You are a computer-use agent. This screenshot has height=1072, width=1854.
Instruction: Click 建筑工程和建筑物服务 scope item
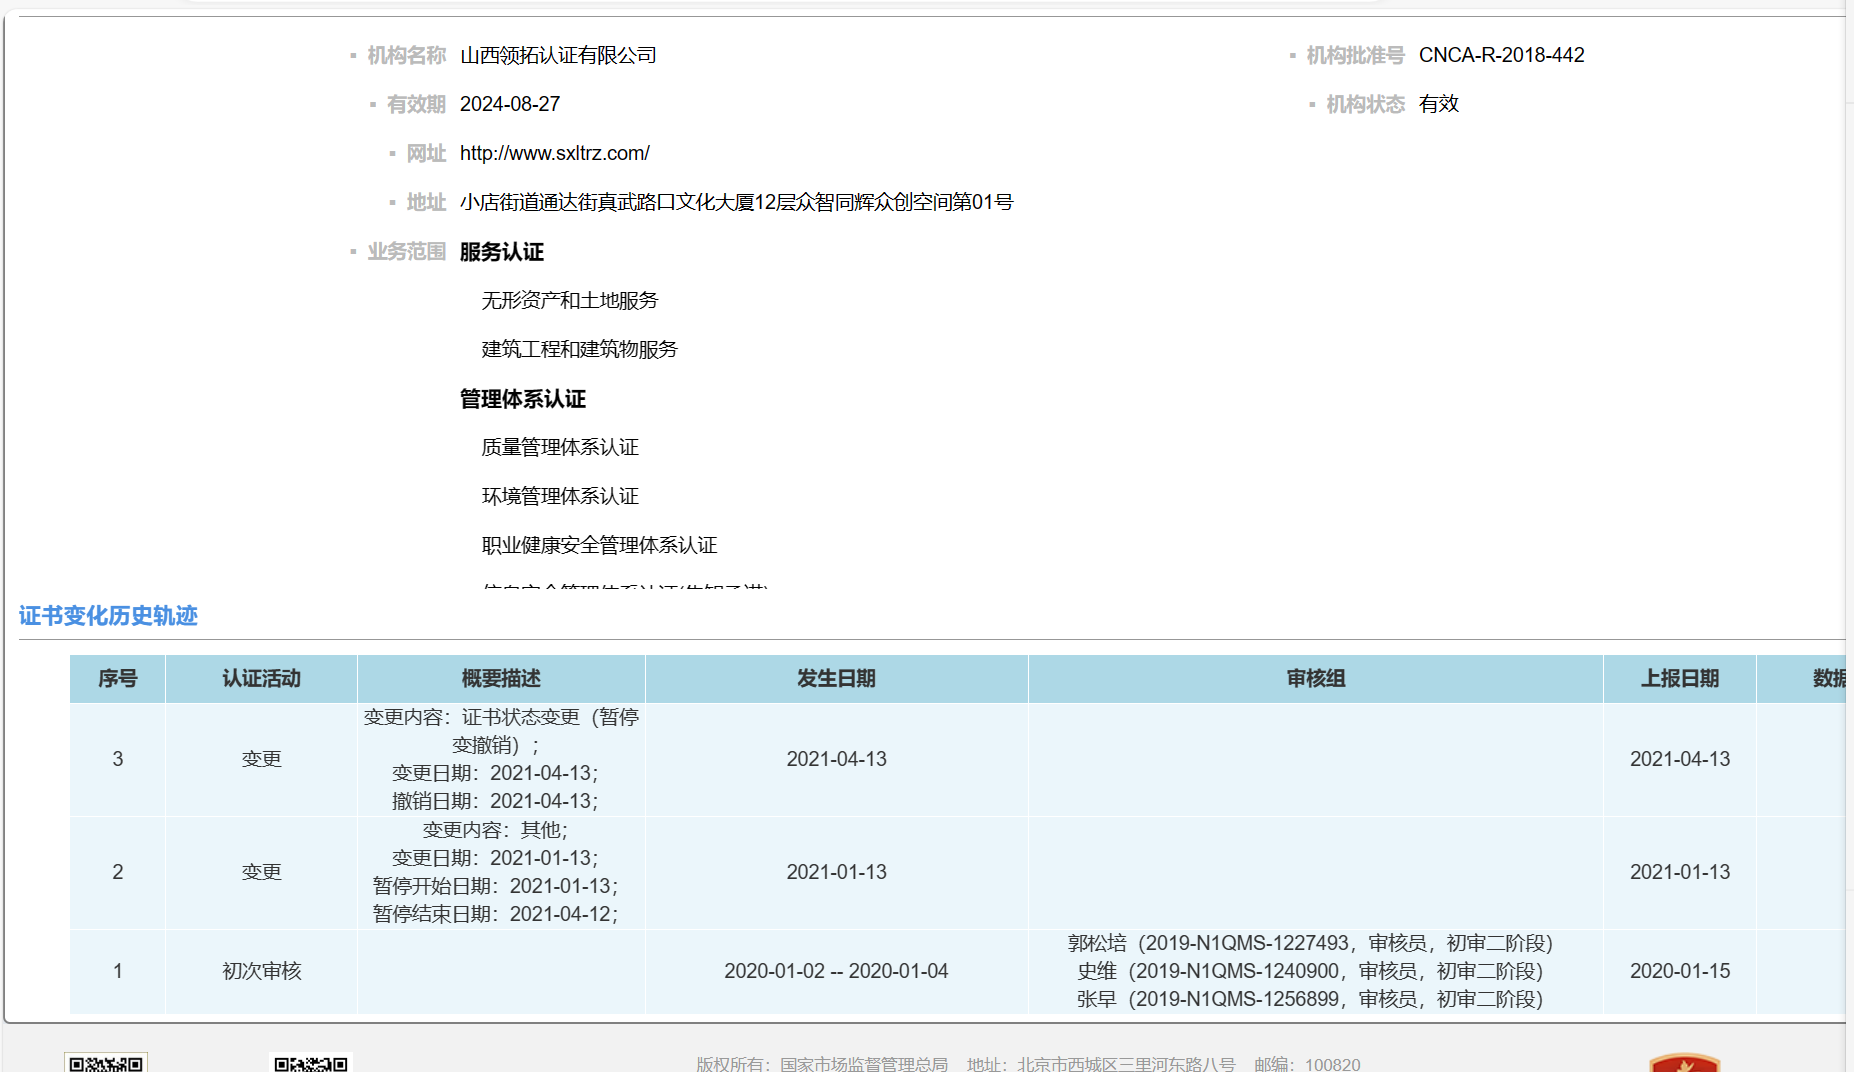coord(580,349)
